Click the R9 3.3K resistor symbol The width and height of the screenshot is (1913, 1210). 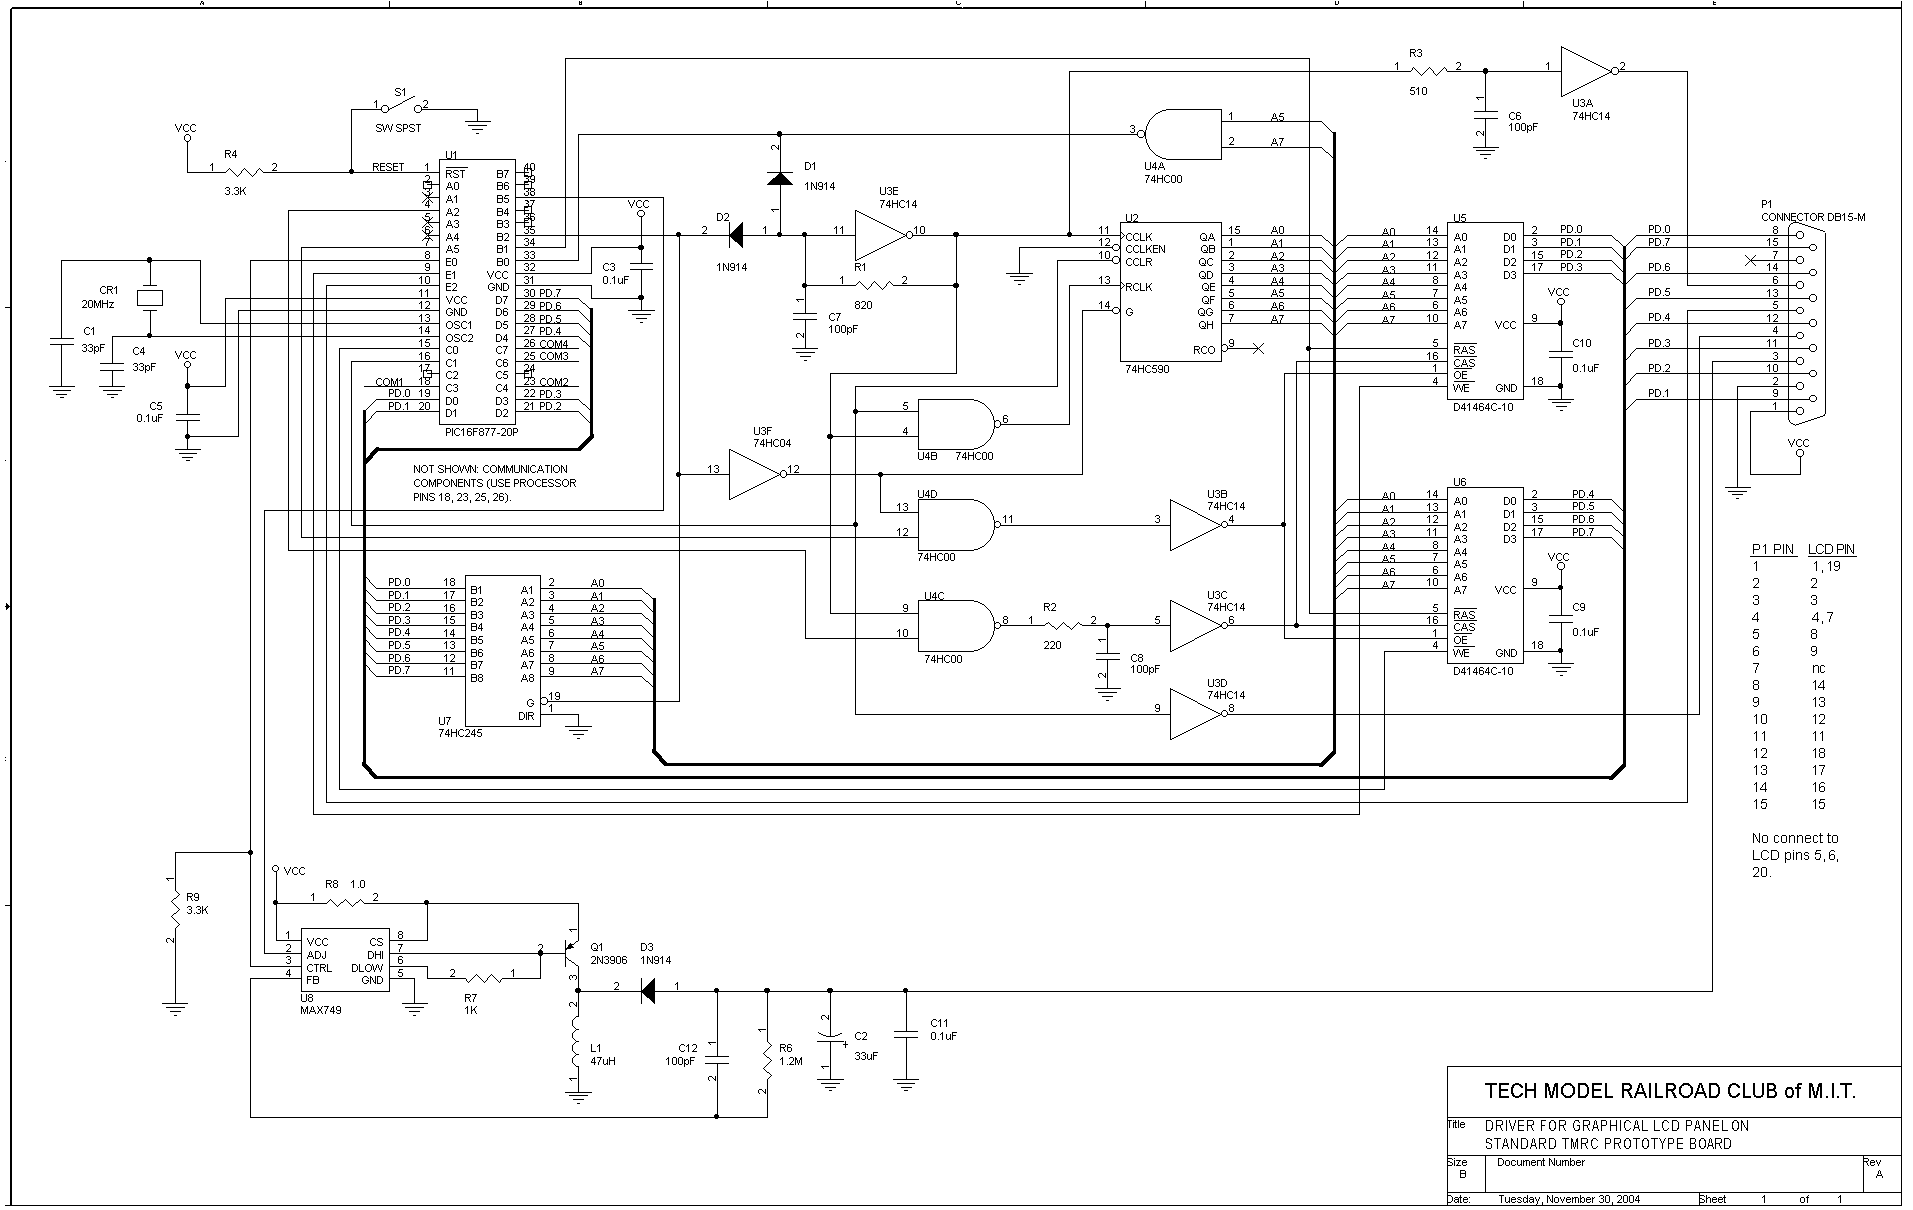[175, 909]
